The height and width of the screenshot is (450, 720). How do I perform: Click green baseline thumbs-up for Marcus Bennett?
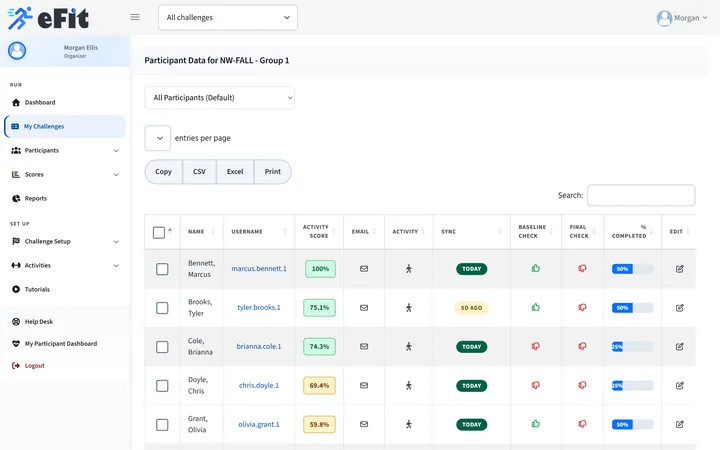(535, 268)
